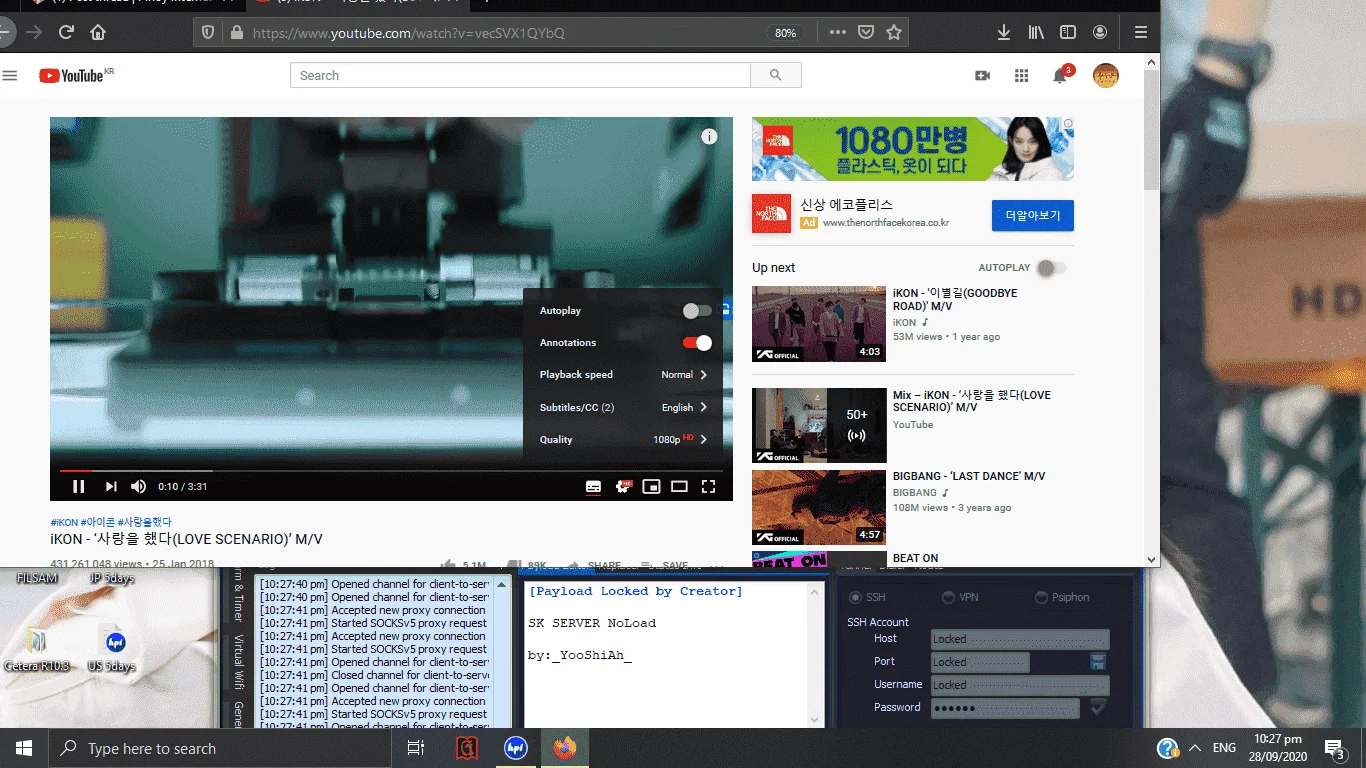The height and width of the screenshot is (768, 1366).
Task: Switch the player to miniplayer mode
Action: 651,487
